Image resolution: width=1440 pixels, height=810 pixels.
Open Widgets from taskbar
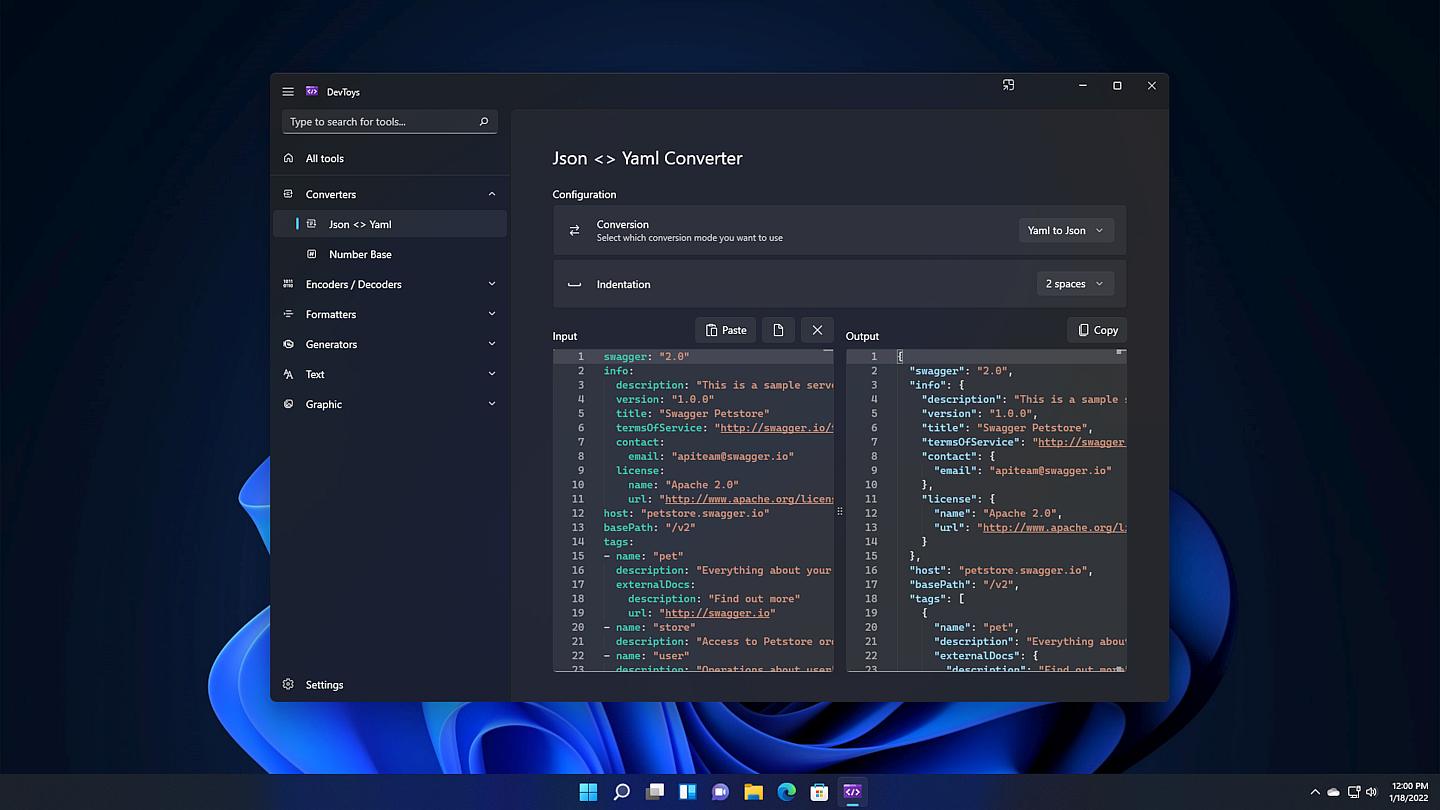pyautogui.click(x=687, y=792)
